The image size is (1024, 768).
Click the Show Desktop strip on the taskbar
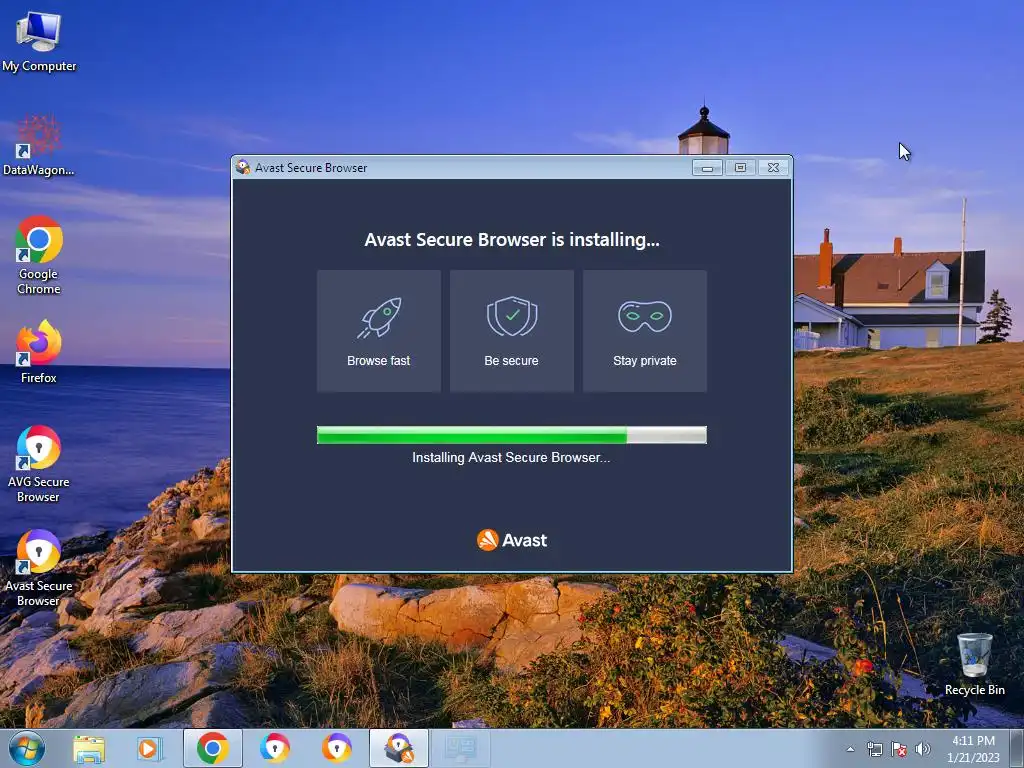pos(1016,748)
